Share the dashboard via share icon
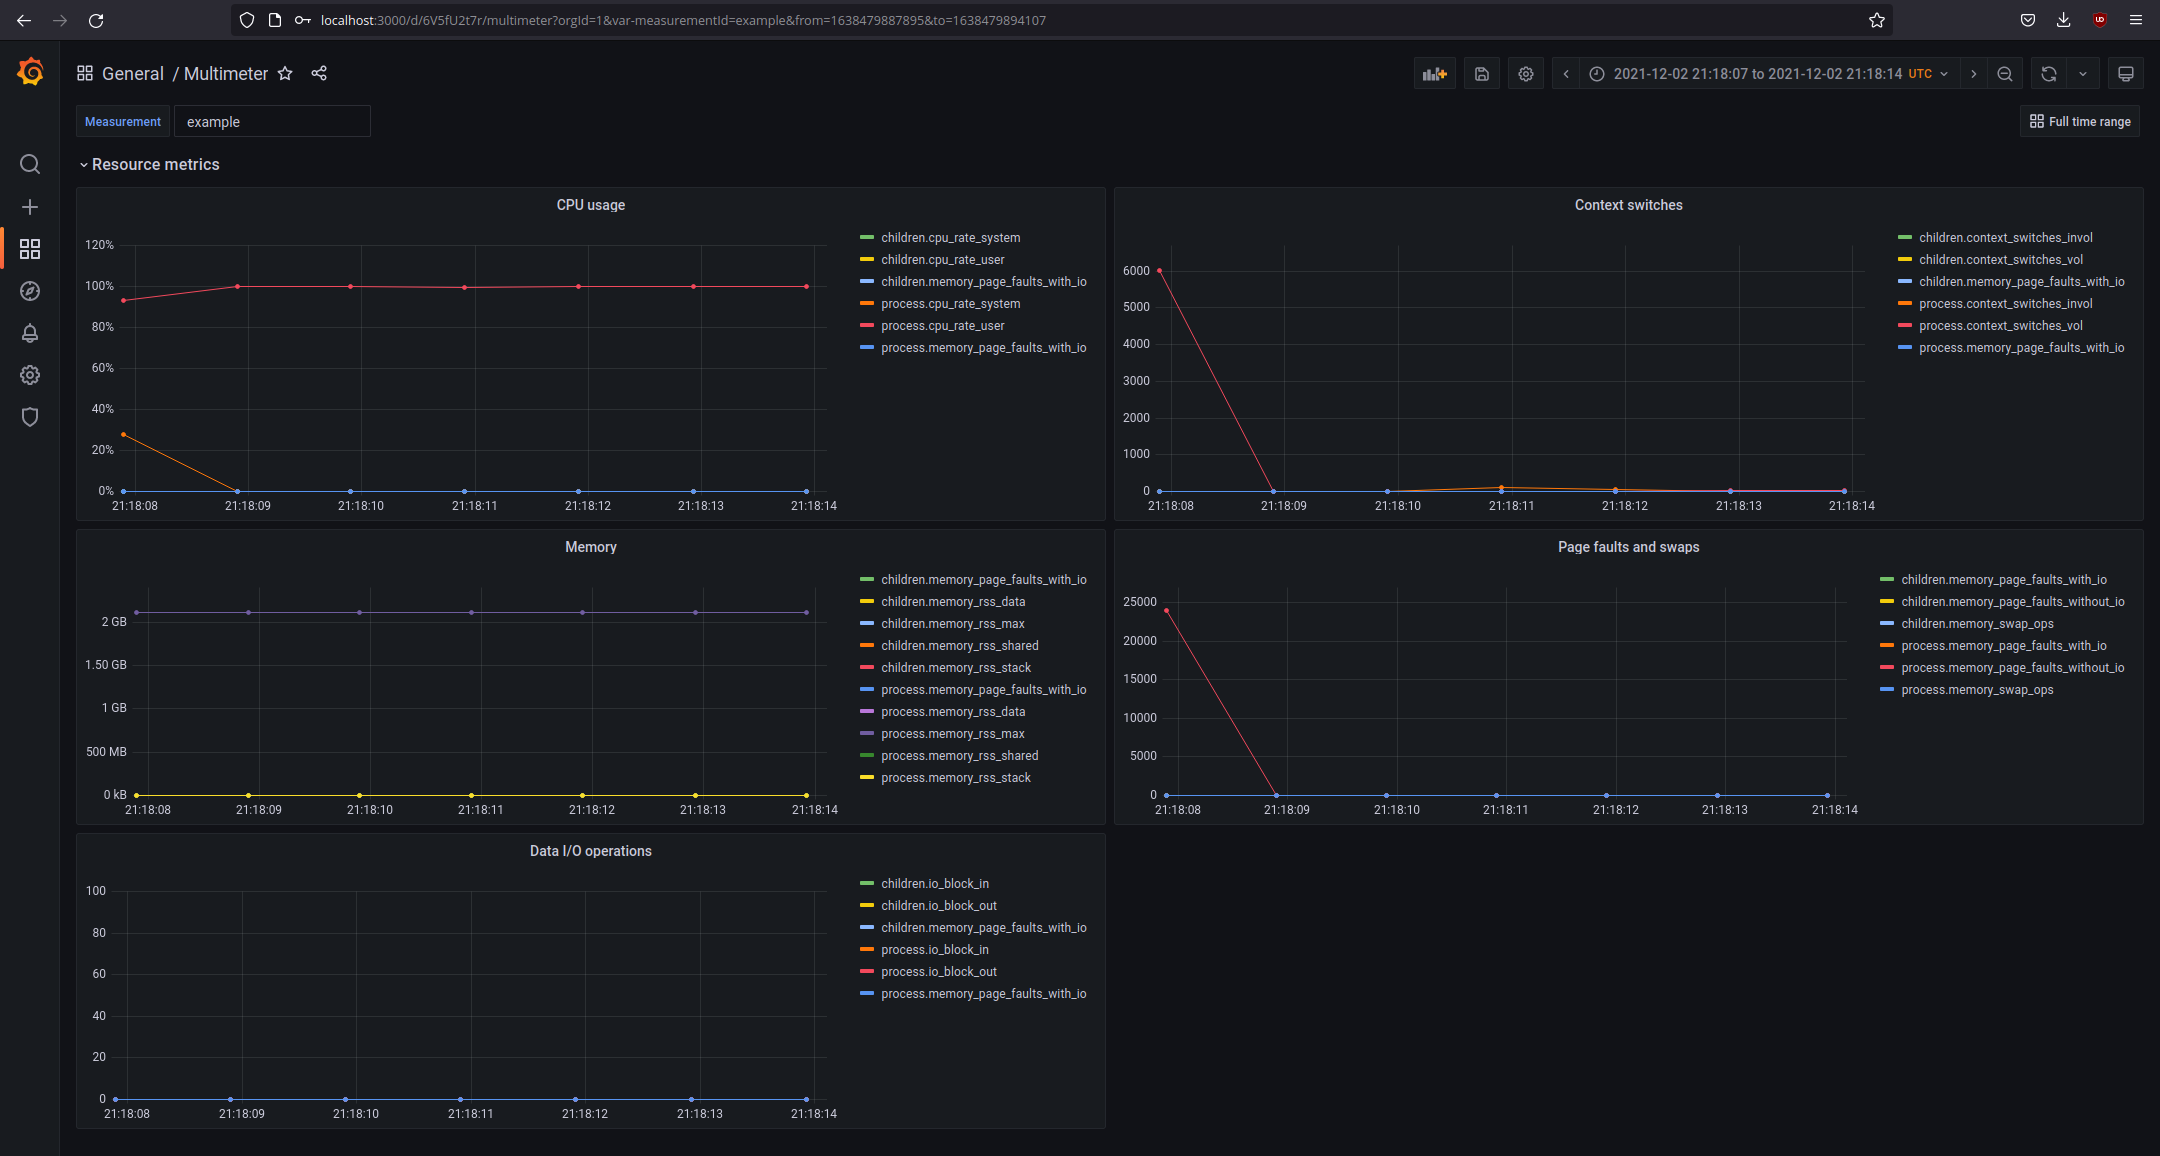Viewport: 2160px width, 1156px height. (319, 73)
